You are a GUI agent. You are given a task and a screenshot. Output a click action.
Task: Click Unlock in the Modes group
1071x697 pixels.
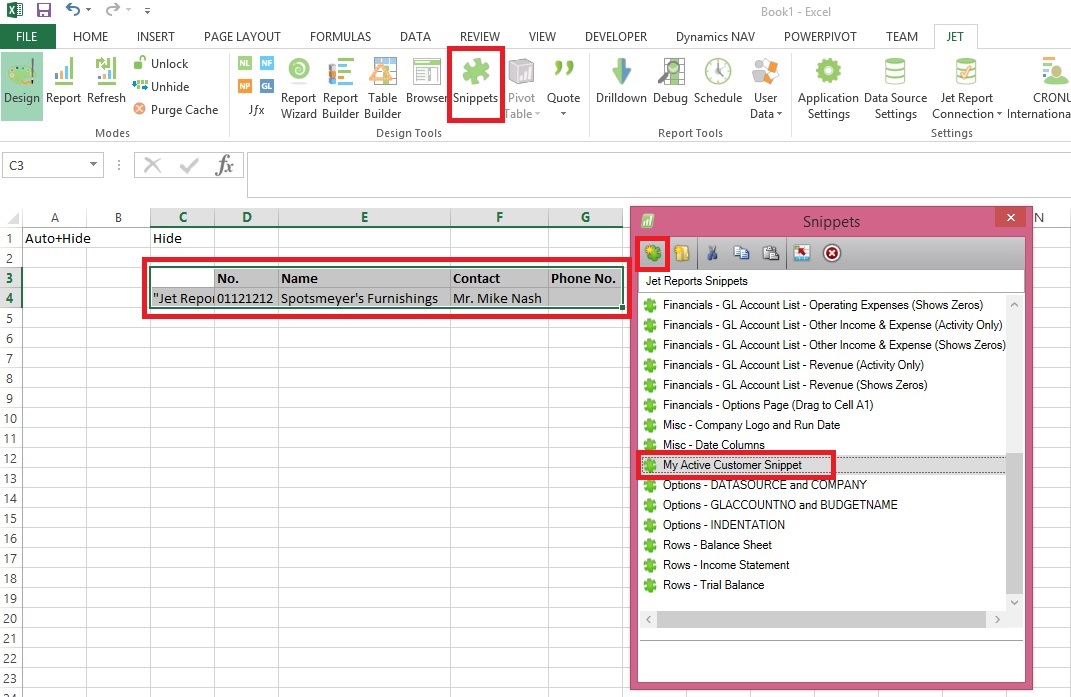pos(160,63)
